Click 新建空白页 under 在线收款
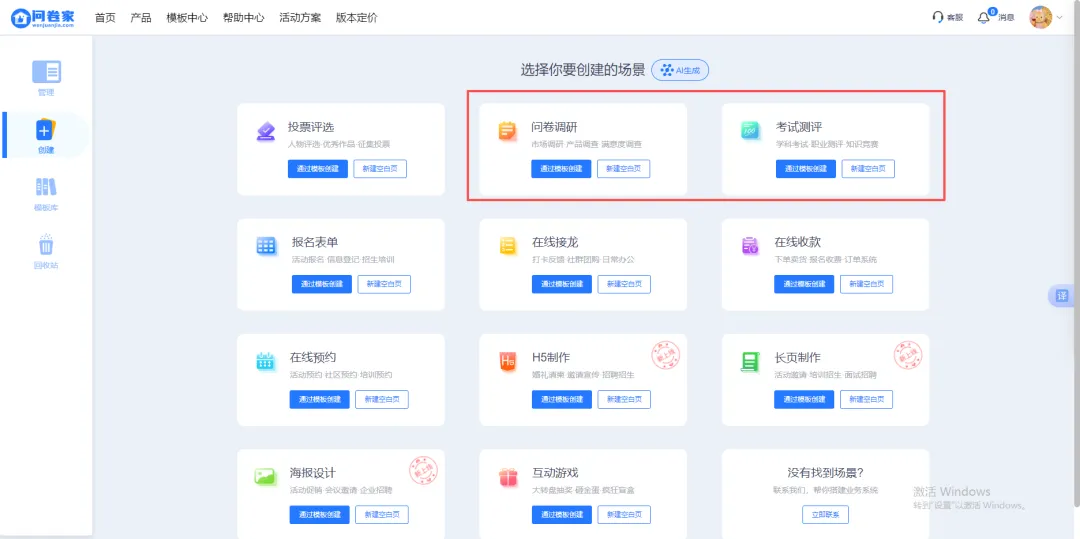The width and height of the screenshot is (1080, 539). coord(866,284)
